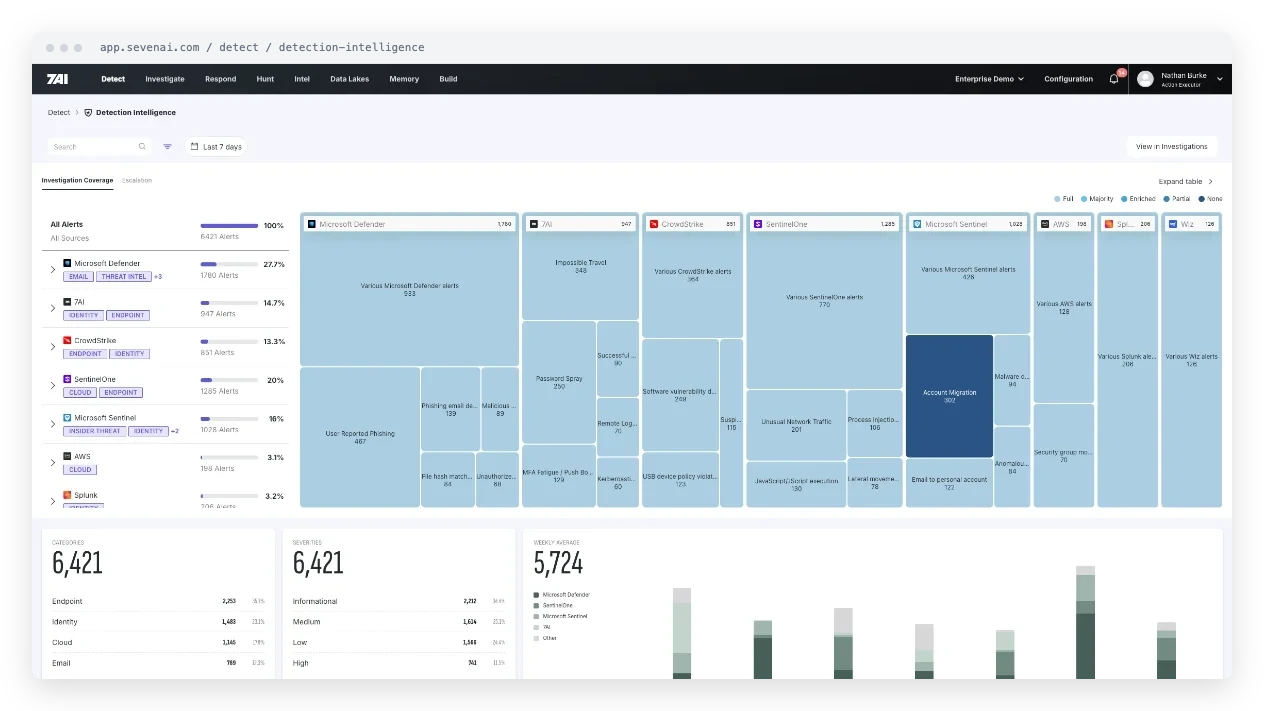Screen dimensions: 1264x711
Task: Click the Wiz icon in the treemap header
Action: pos(1173,224)
